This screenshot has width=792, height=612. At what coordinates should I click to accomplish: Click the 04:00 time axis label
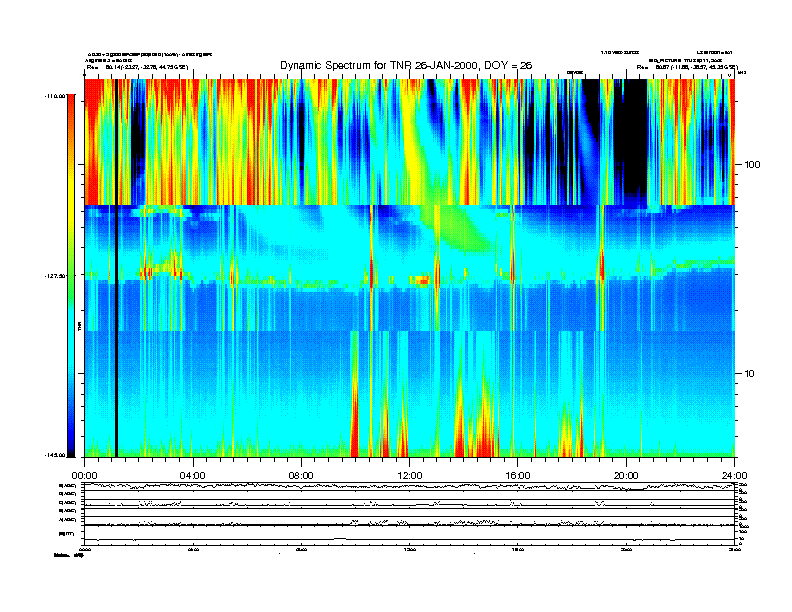click(x=193, y=476)
